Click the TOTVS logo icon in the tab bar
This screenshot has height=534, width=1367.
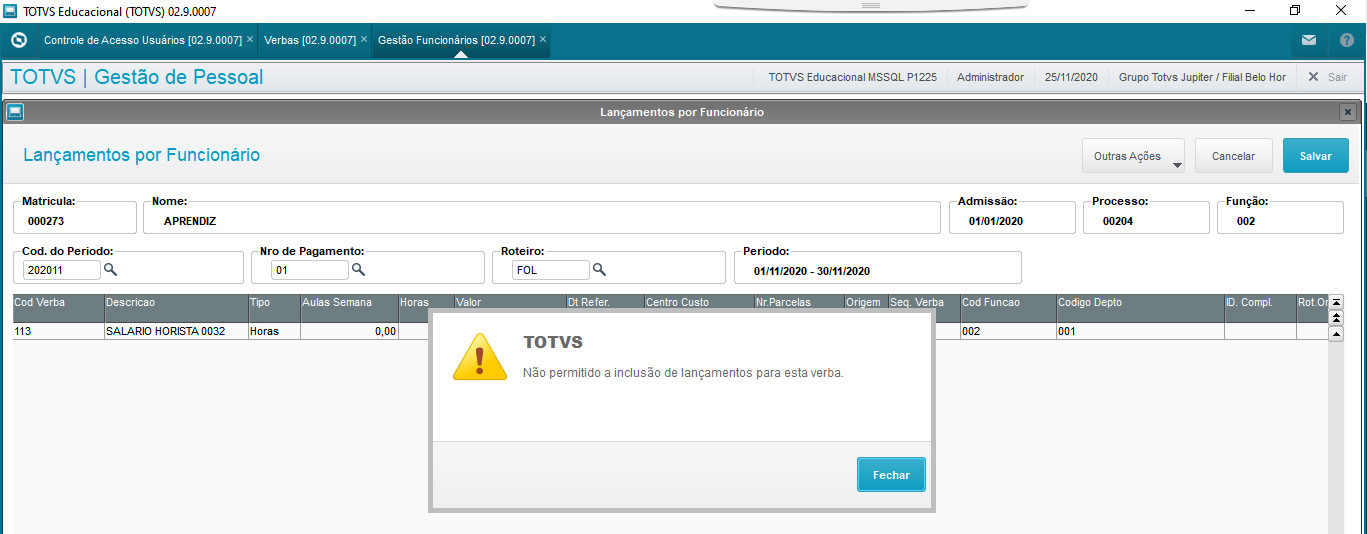18,40
